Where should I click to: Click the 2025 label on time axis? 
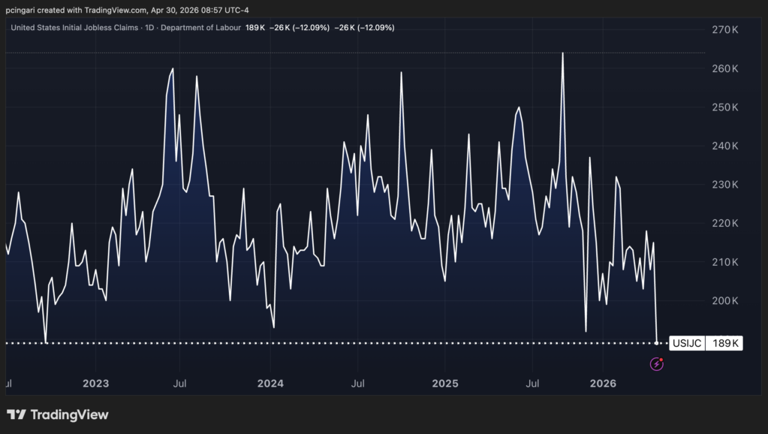coord(444,383)
